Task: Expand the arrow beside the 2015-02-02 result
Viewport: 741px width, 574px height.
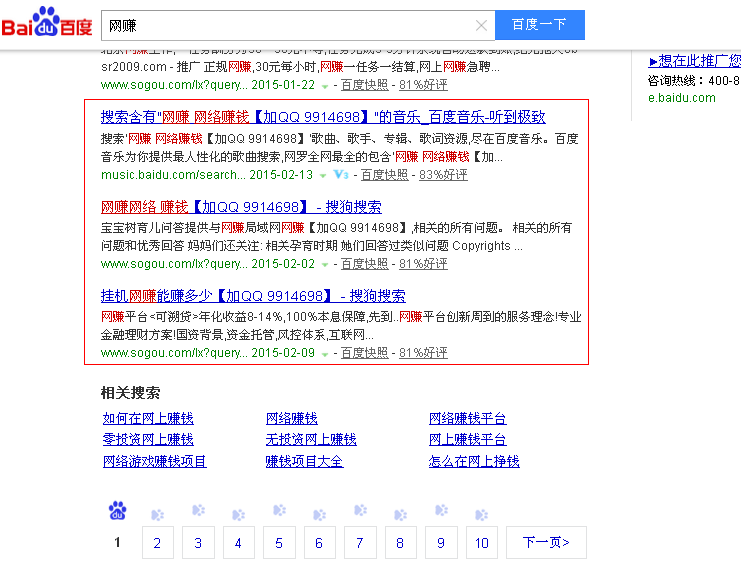Action: 325,265
